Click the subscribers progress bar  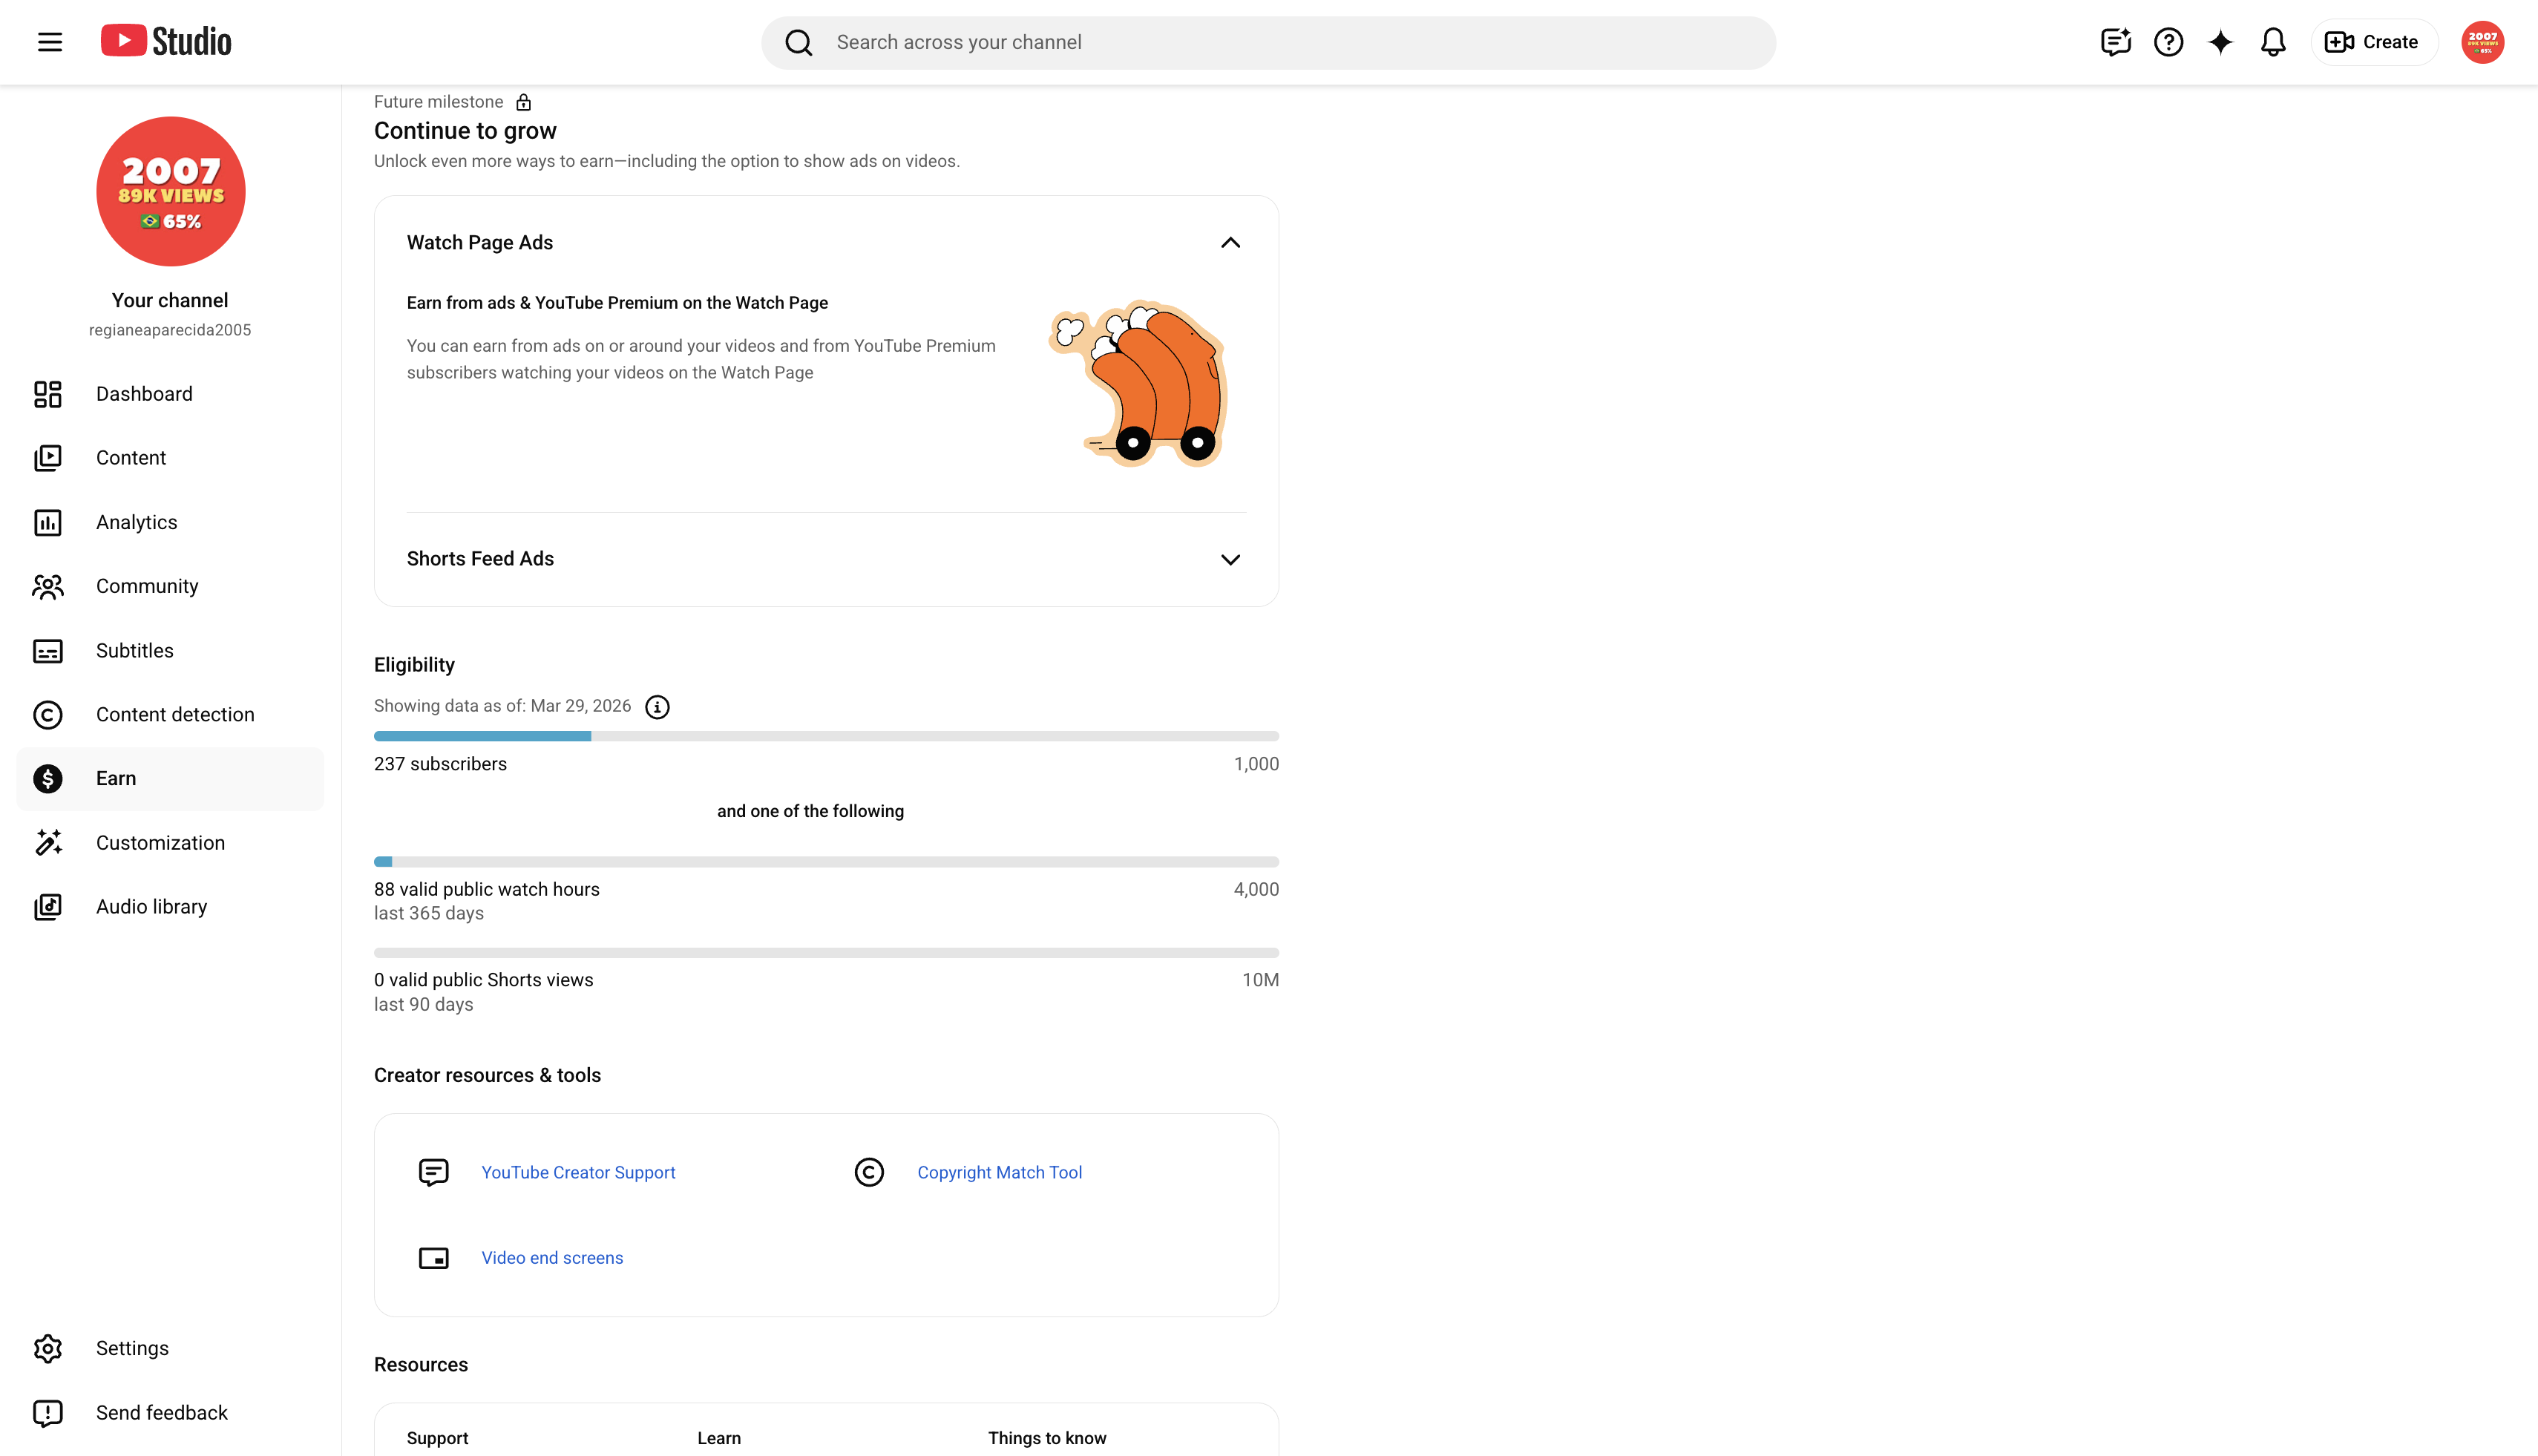tap(826, 736)
